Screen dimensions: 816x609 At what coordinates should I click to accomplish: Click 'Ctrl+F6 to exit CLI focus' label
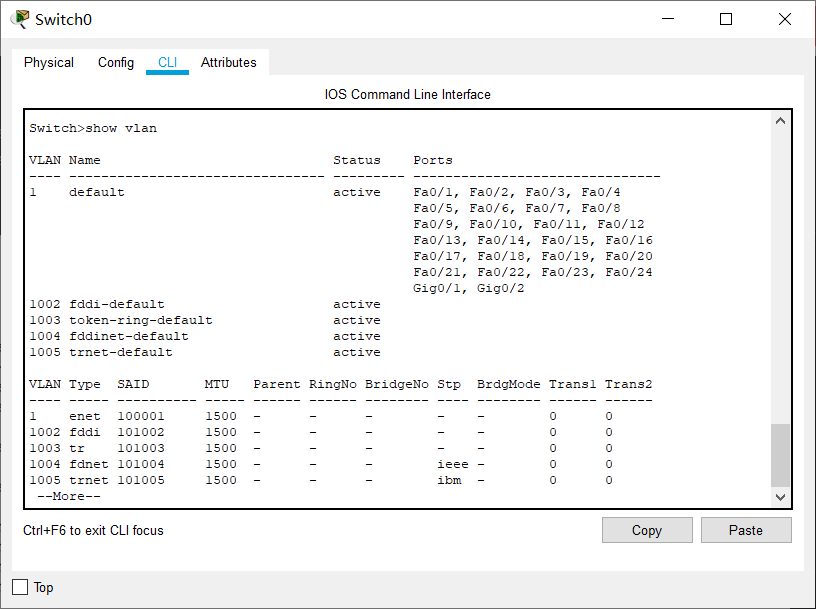point(93,530)
